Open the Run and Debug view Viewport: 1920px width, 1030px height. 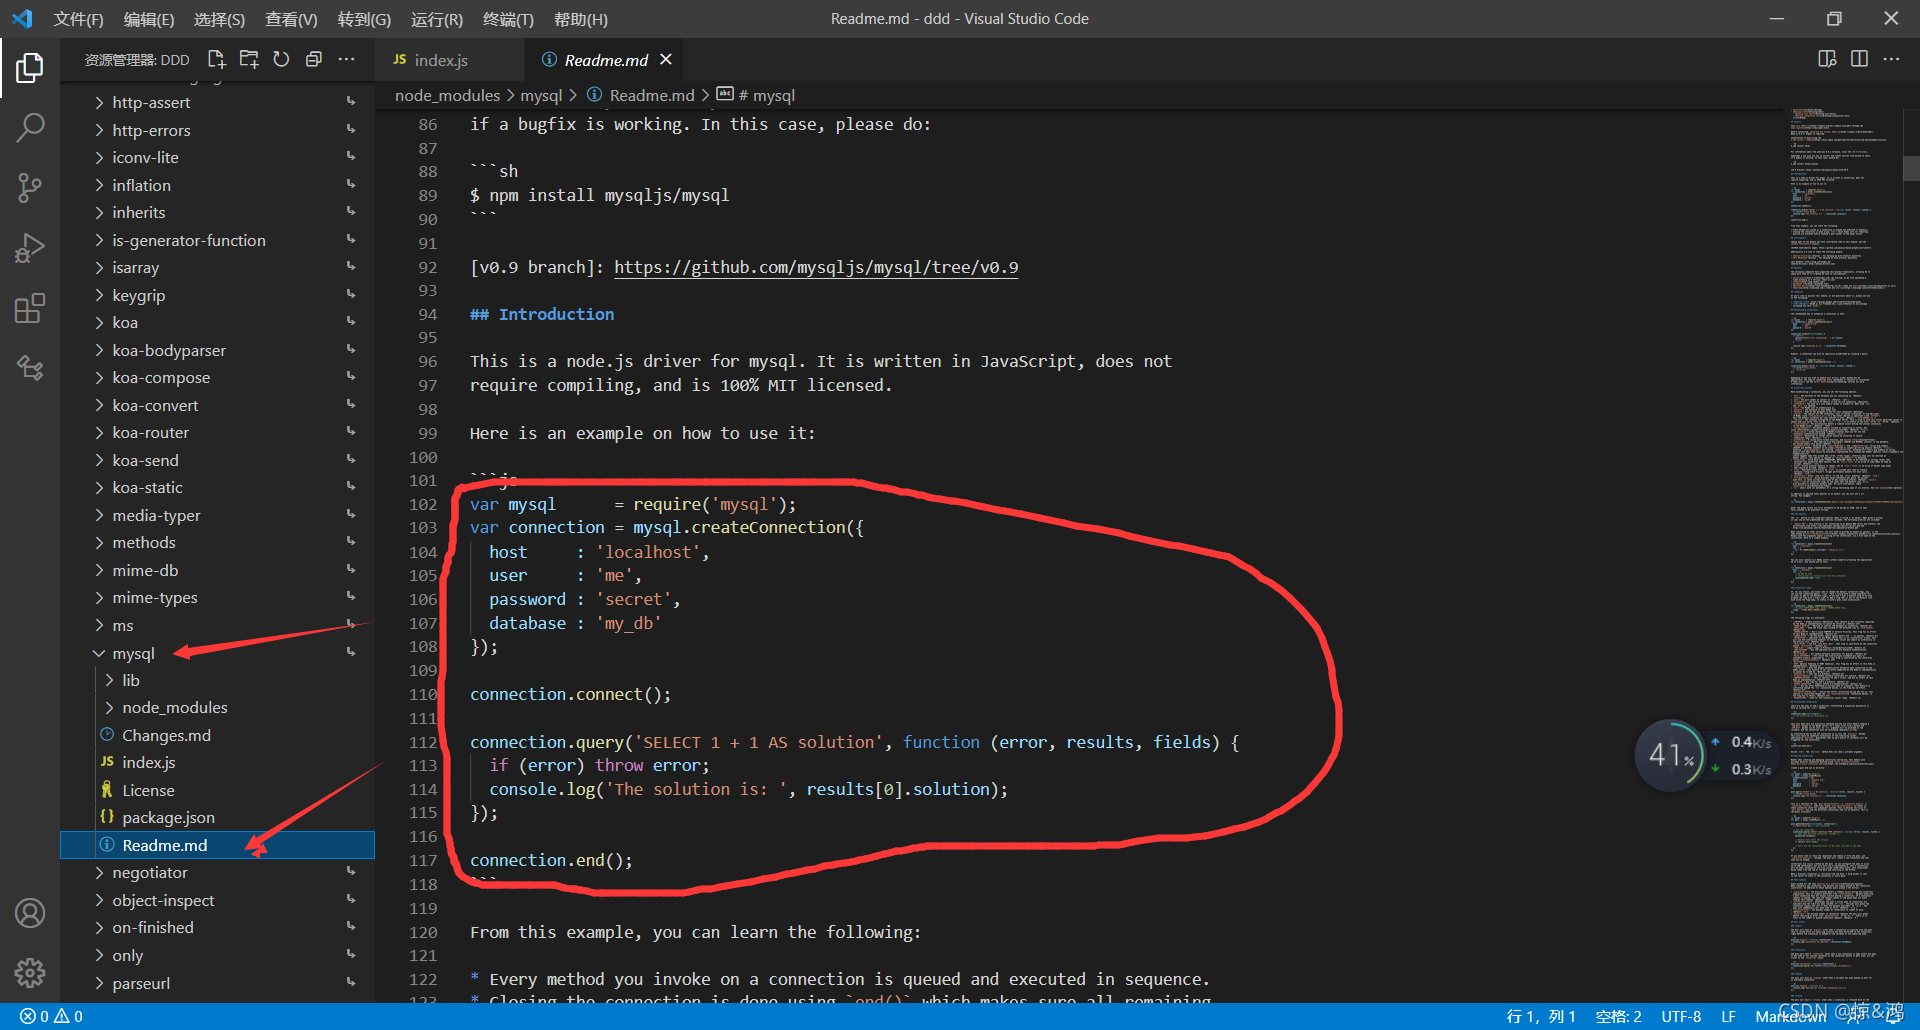[30, 247]
